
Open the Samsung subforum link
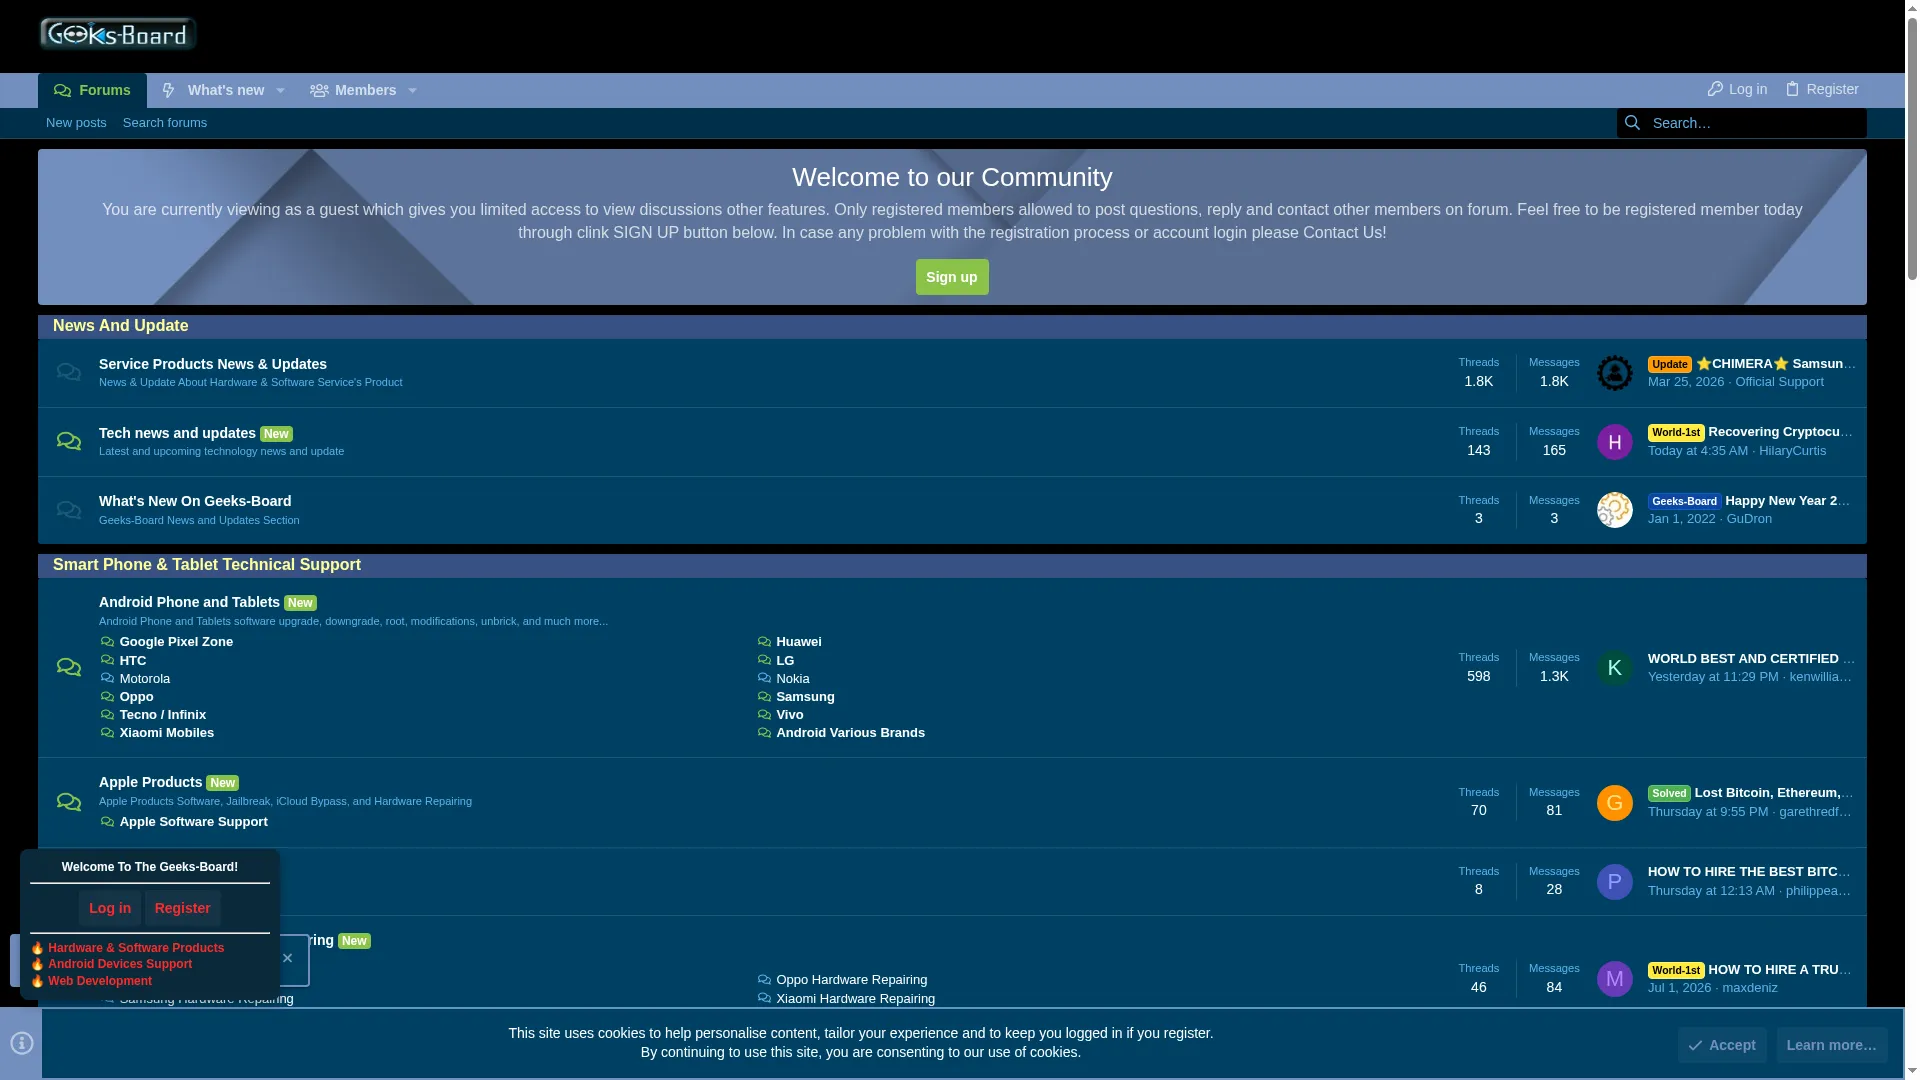coord(805,697)
